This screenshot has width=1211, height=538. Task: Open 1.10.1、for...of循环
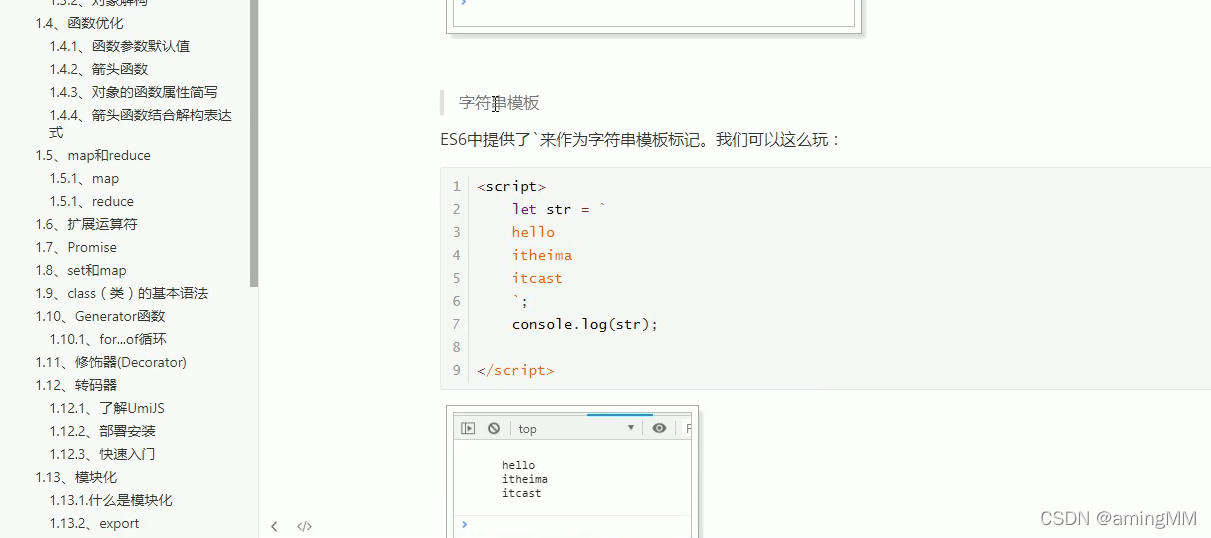108,339
